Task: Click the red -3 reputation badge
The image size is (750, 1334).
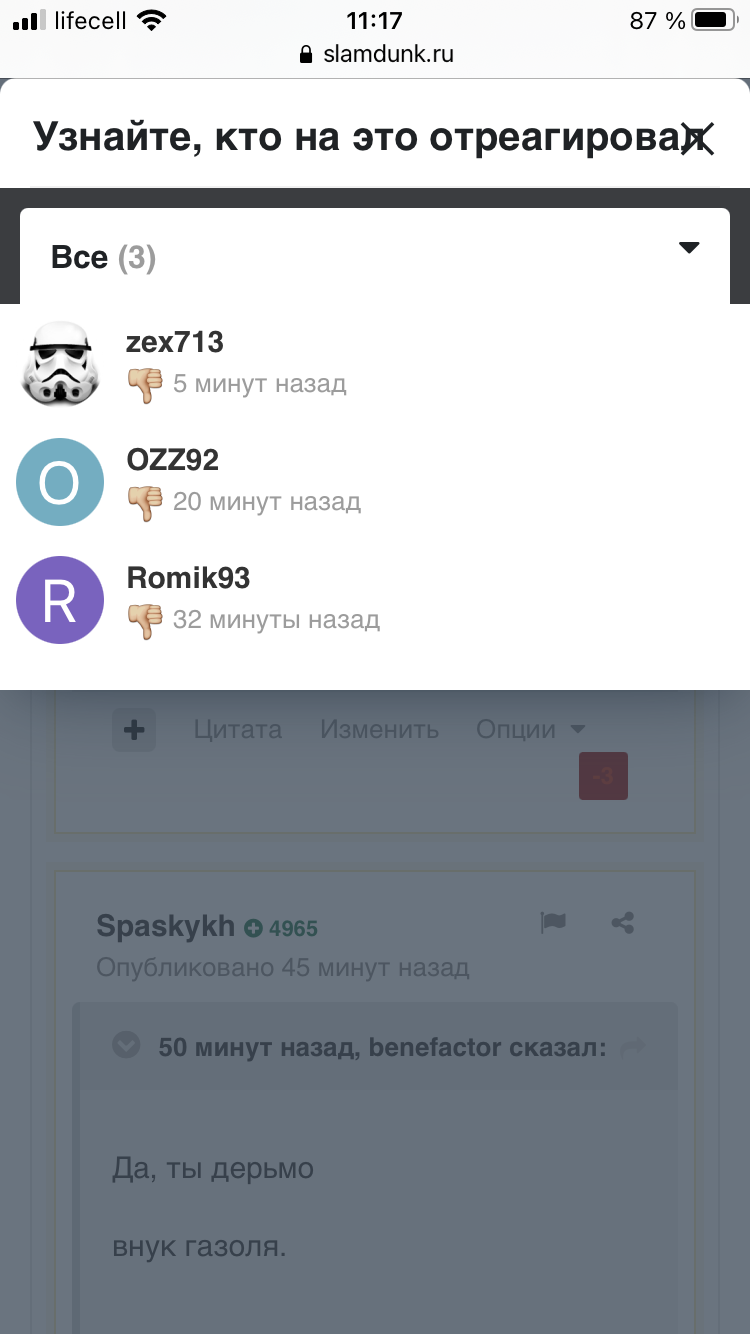Action: pyautogui.click(x=603, y=776)
